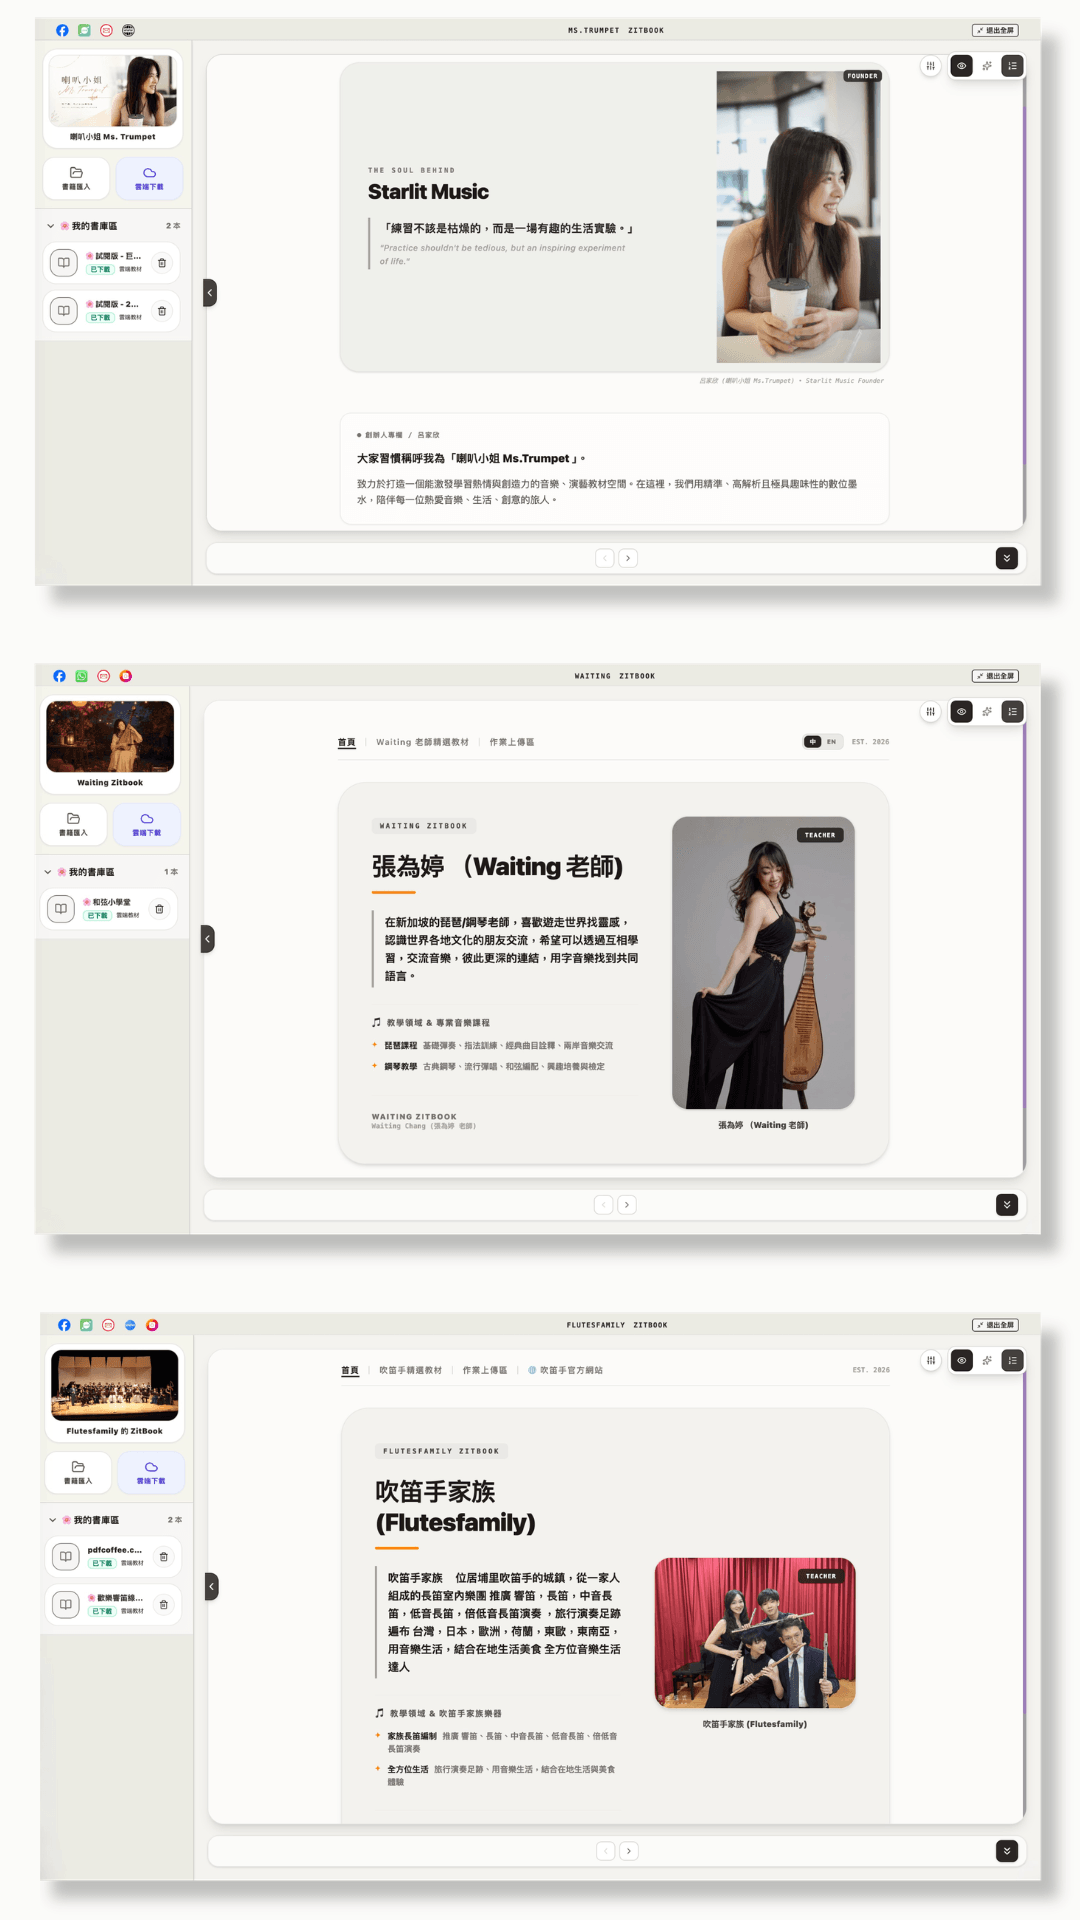Open list outline icon in Ms.Trumpet window
1080x1920 pixels.
tap(1013, 66)
